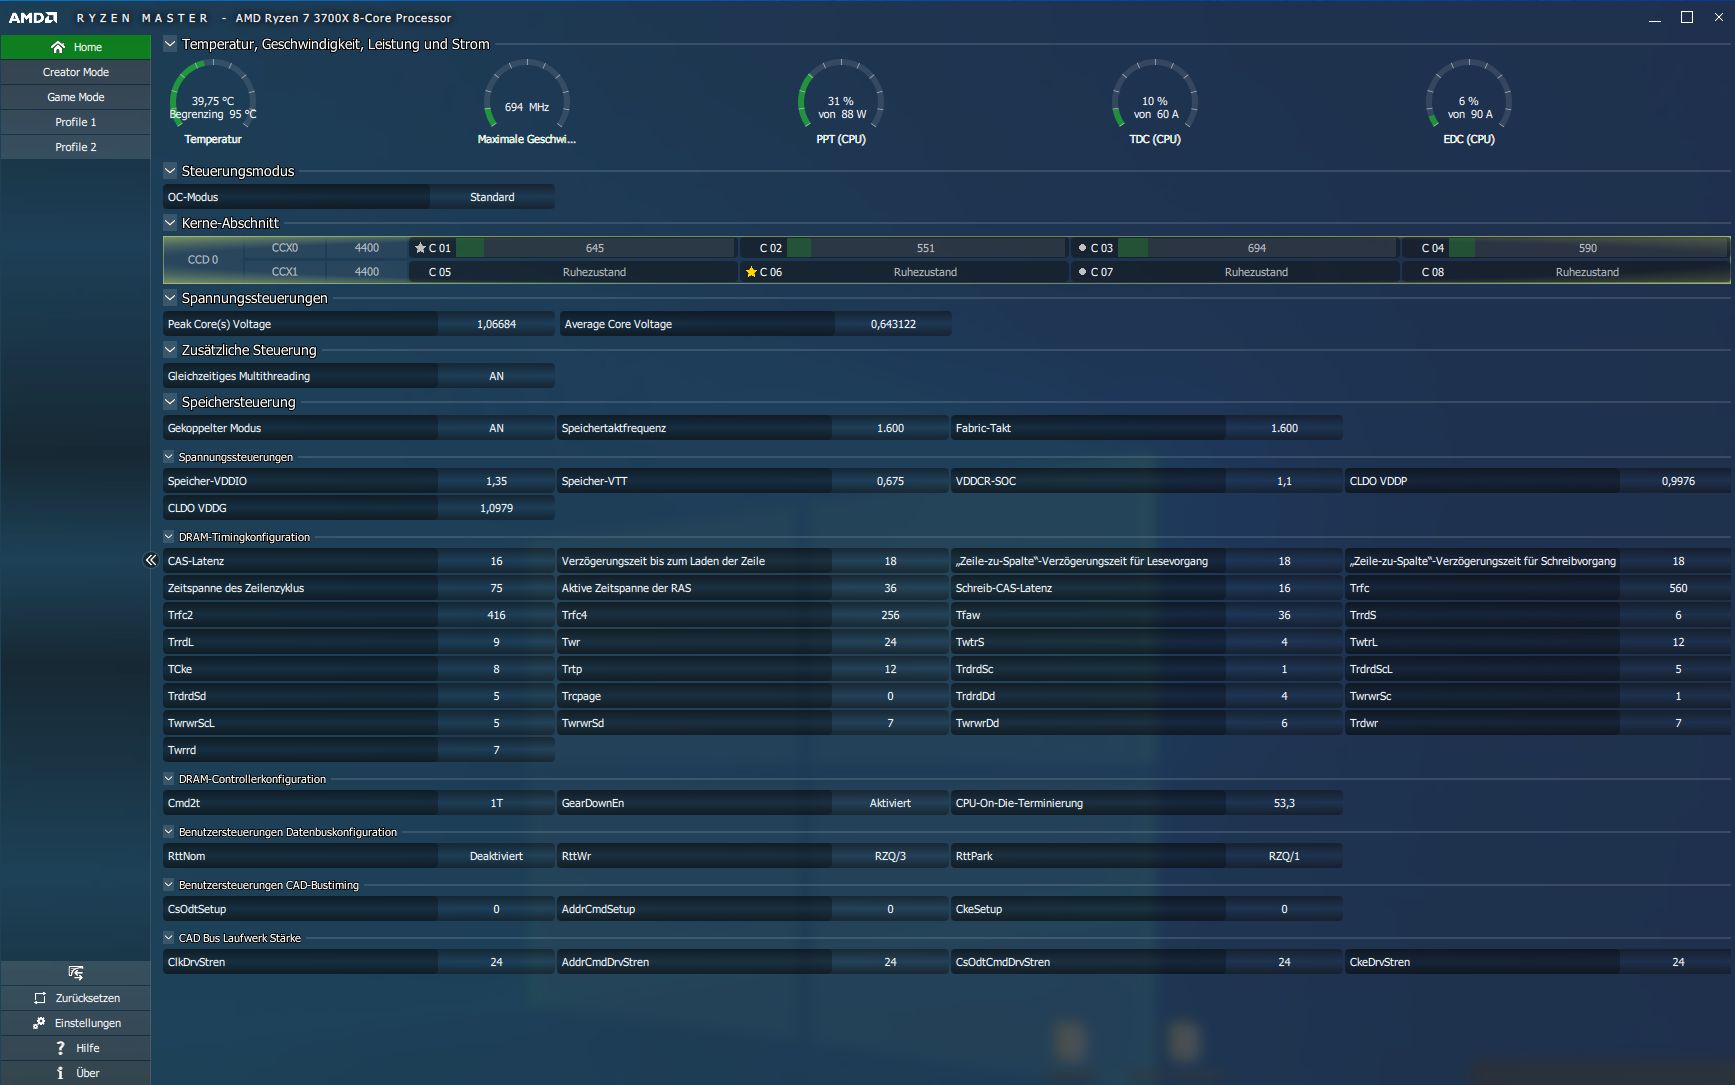Open the Über about dialog
The image size is (1735, 1085).
(x=76, y=1073)
